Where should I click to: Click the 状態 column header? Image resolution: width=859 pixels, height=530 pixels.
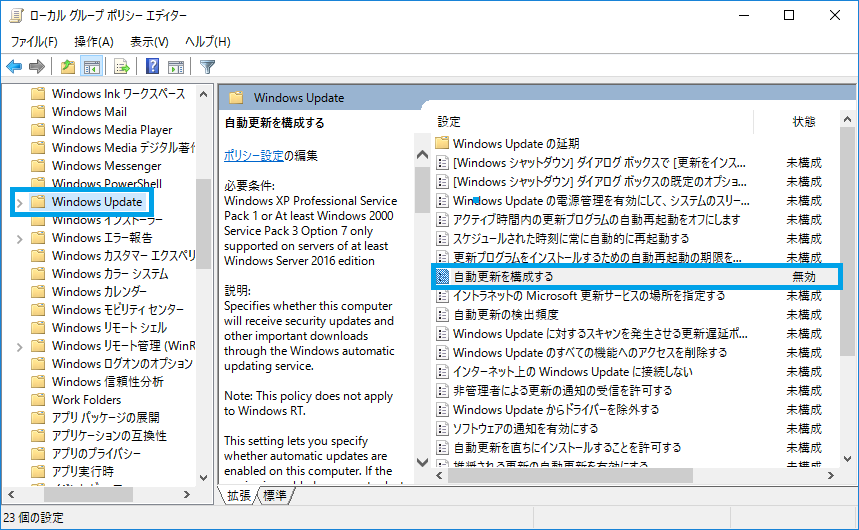804,121
